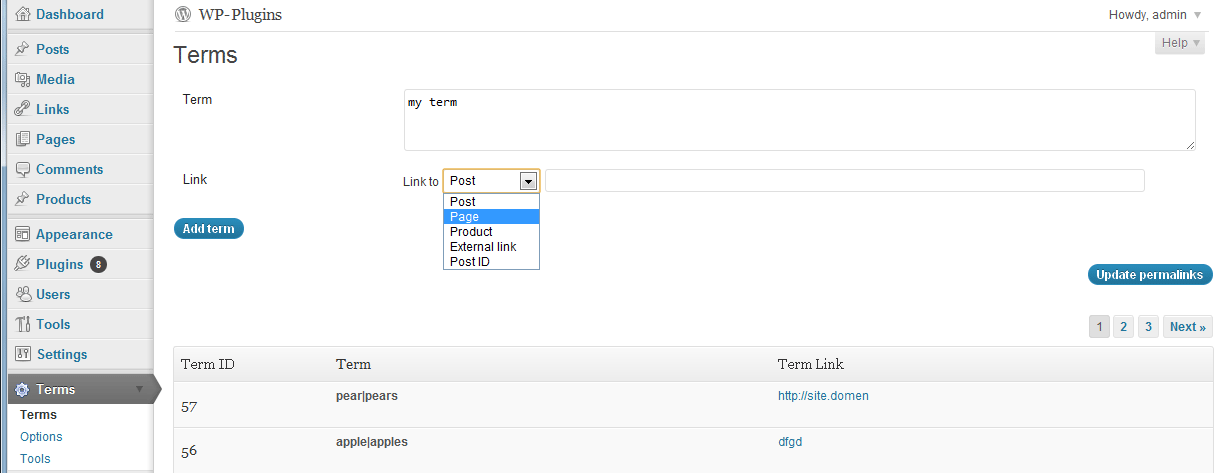Choose External link option in list
Image resolution: width=1221 pixels, height=473 pixels.
[x=482, y=247]
